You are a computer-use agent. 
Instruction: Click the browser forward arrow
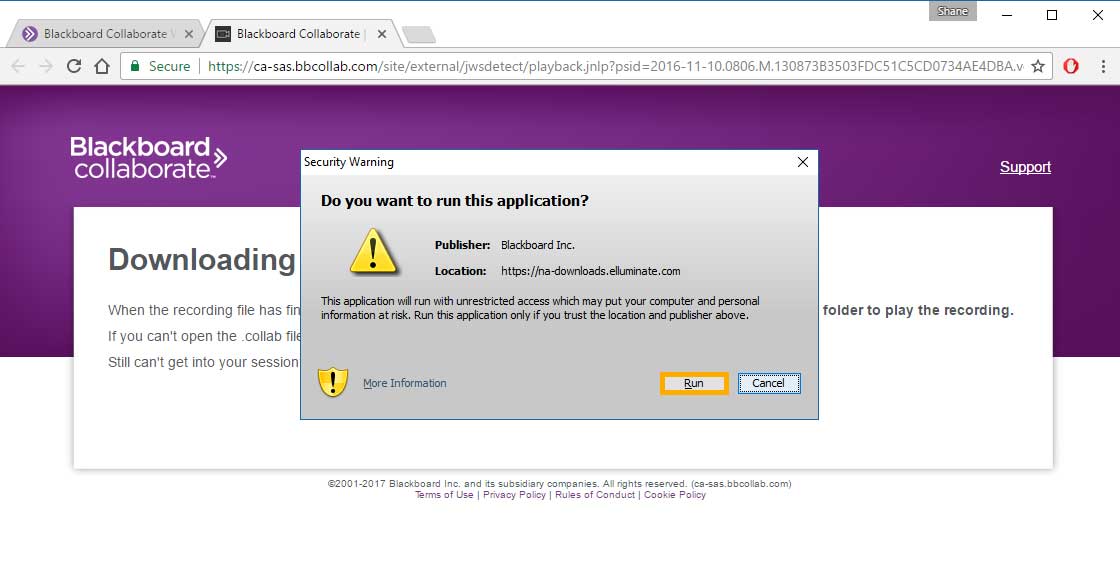point(46,66)
